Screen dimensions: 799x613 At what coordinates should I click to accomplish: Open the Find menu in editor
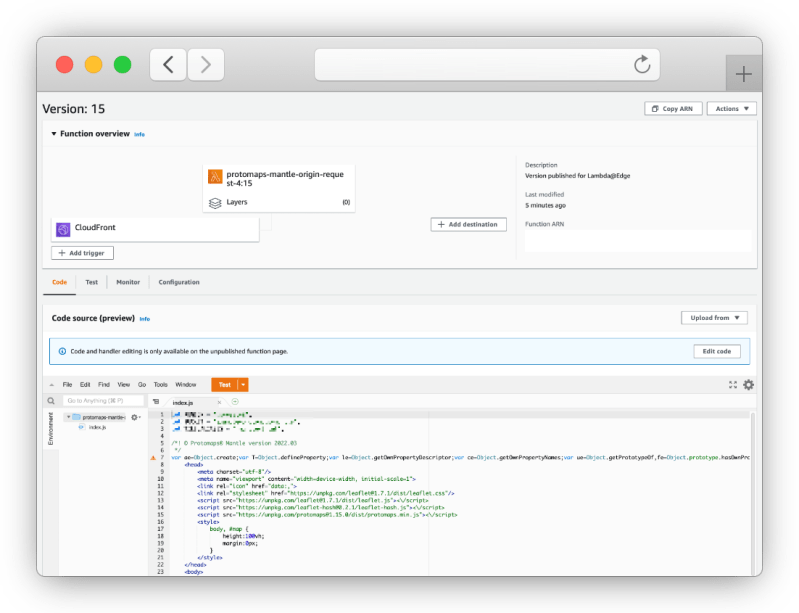tap(104, 385)
